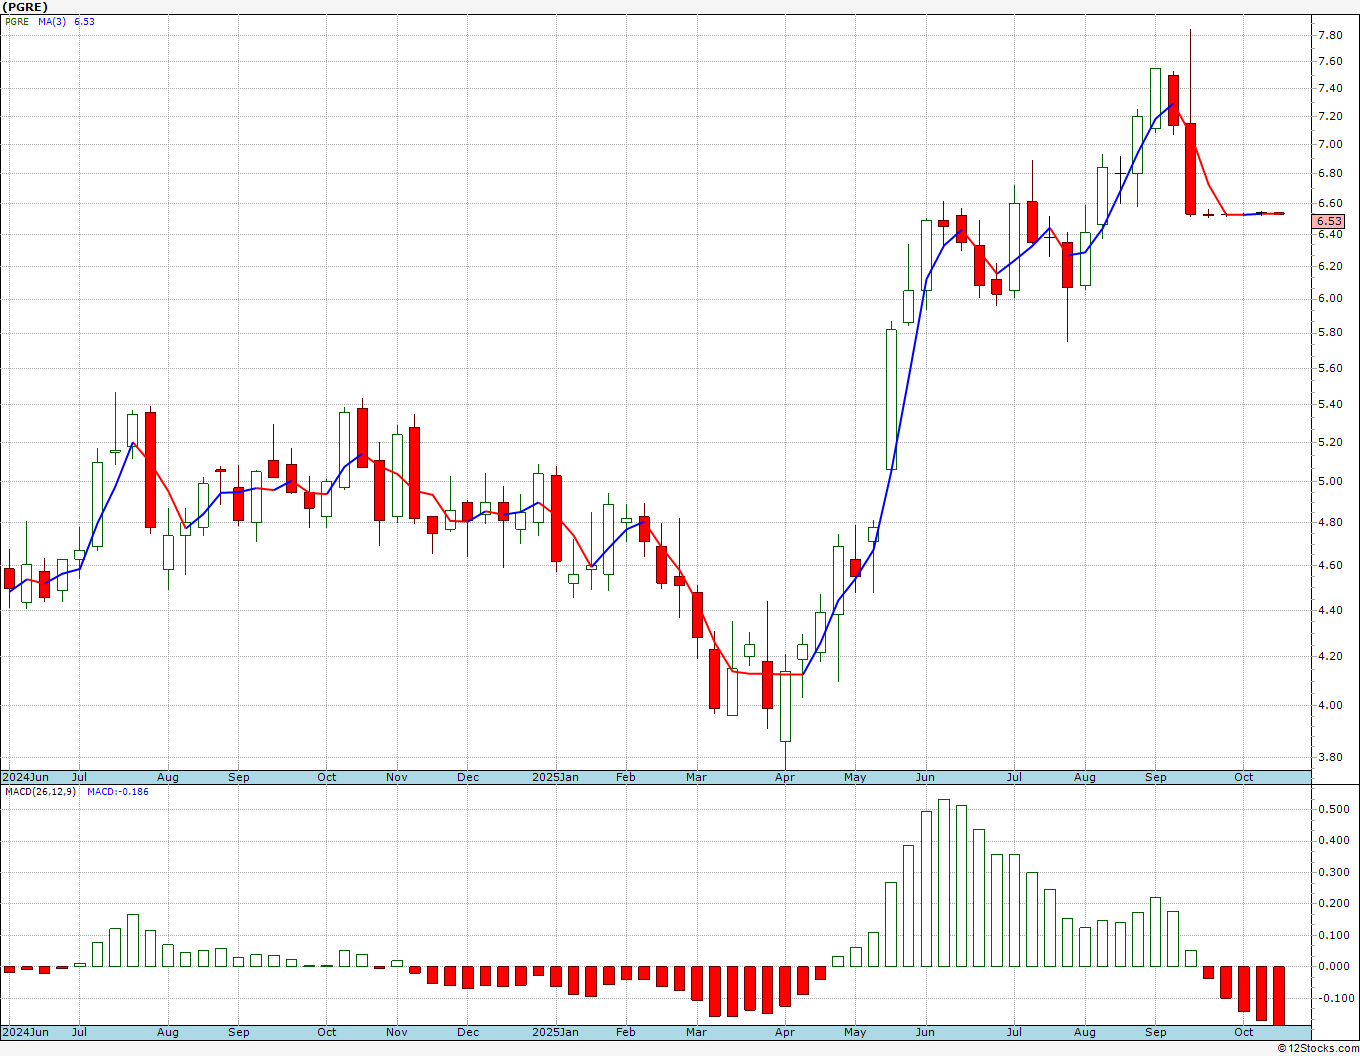Click the 0.300 MACD axis label

1333,872
